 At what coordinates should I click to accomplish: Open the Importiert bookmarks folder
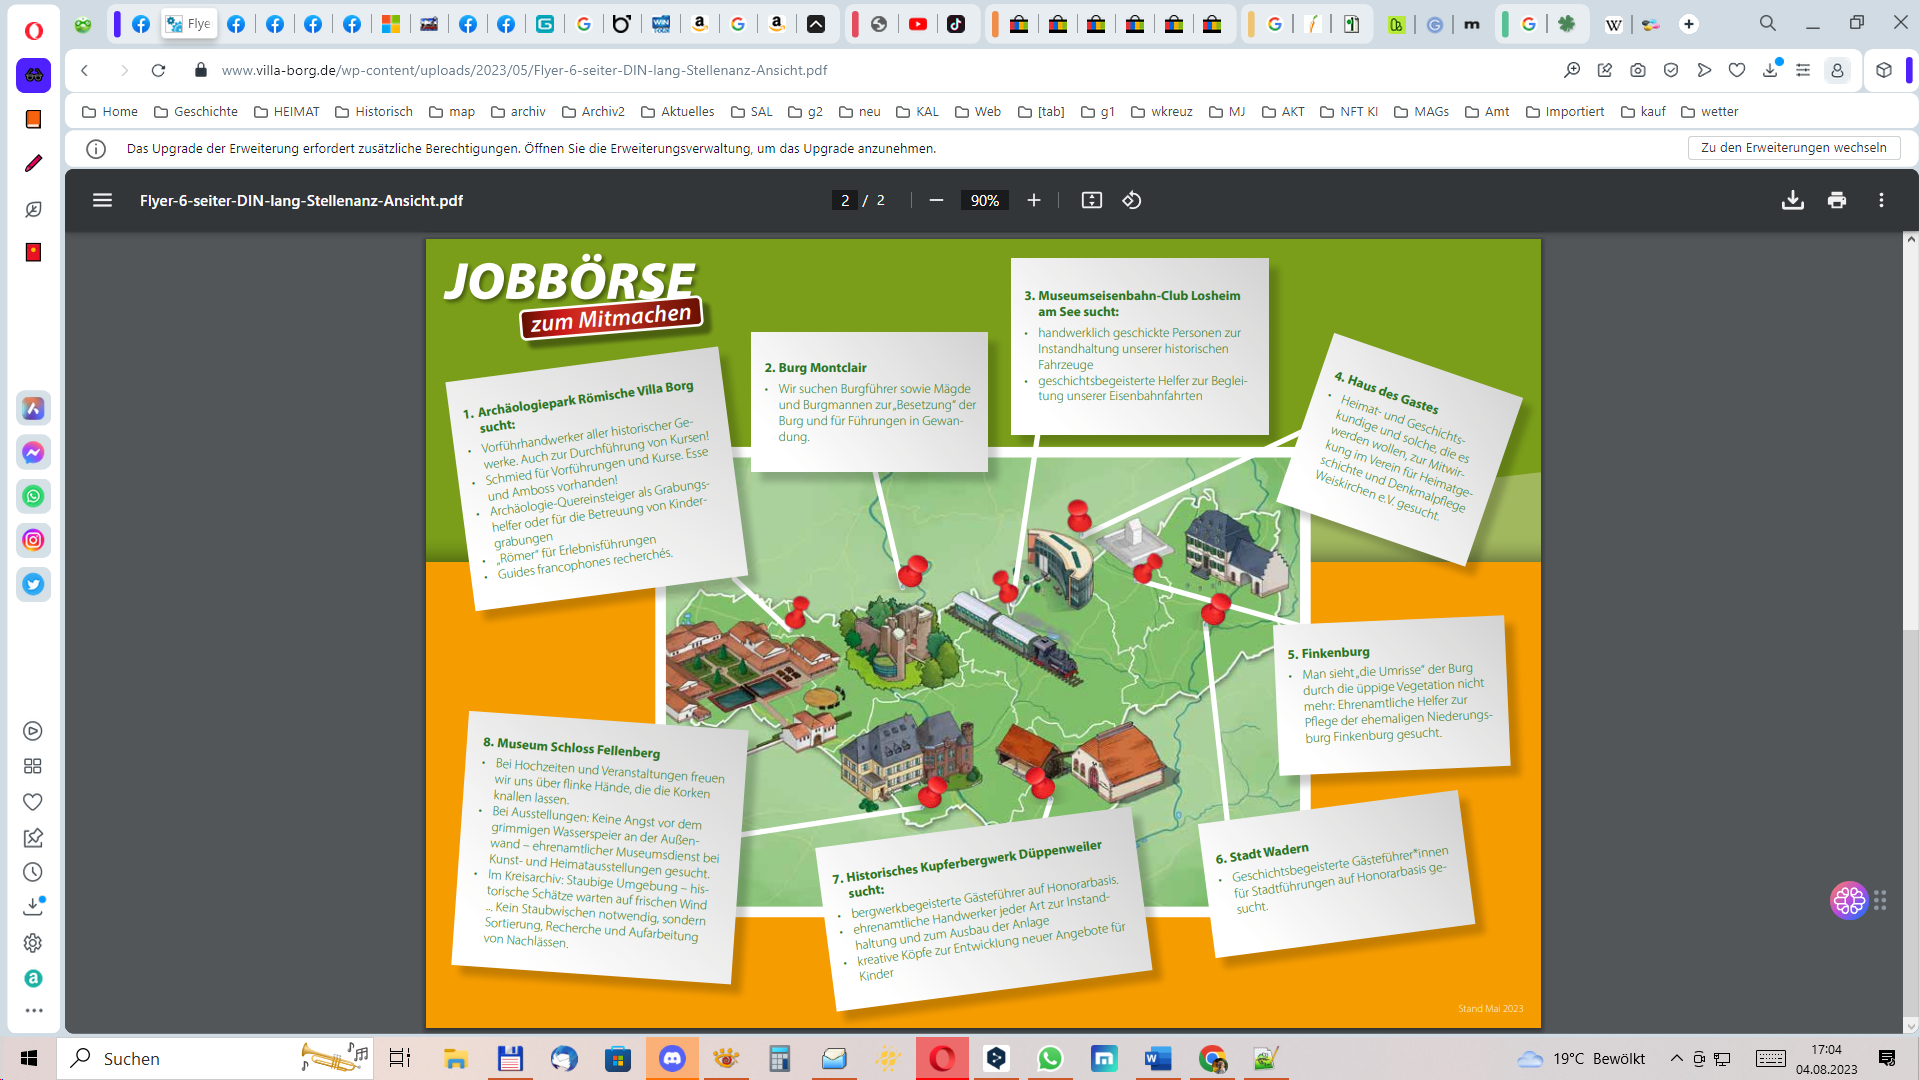(x=1564, y=111)
